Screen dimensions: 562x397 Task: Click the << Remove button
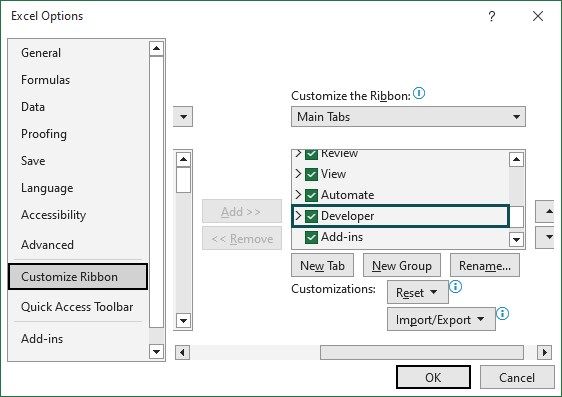[x=242, y=239]
